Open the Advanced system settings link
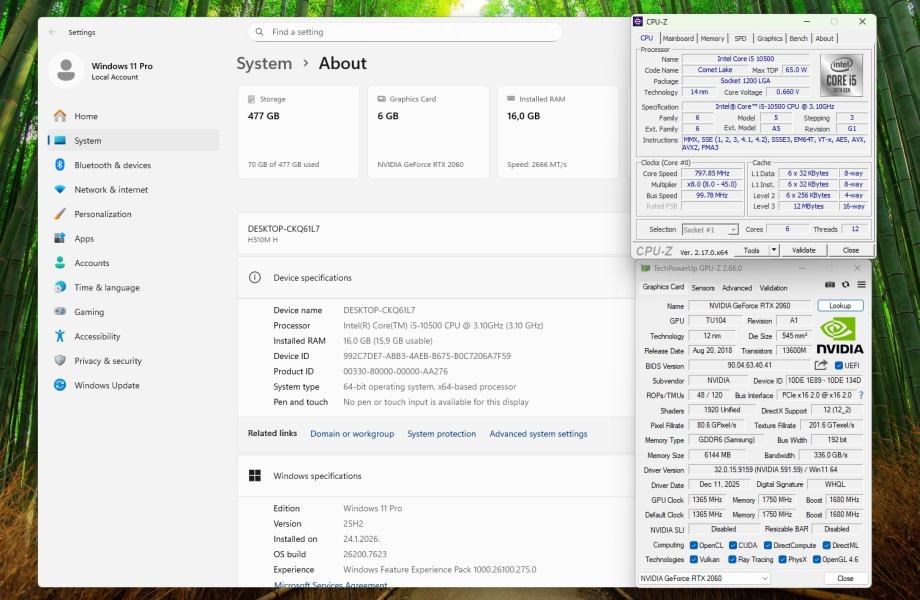920x600 pixels. tap(538, 434)
